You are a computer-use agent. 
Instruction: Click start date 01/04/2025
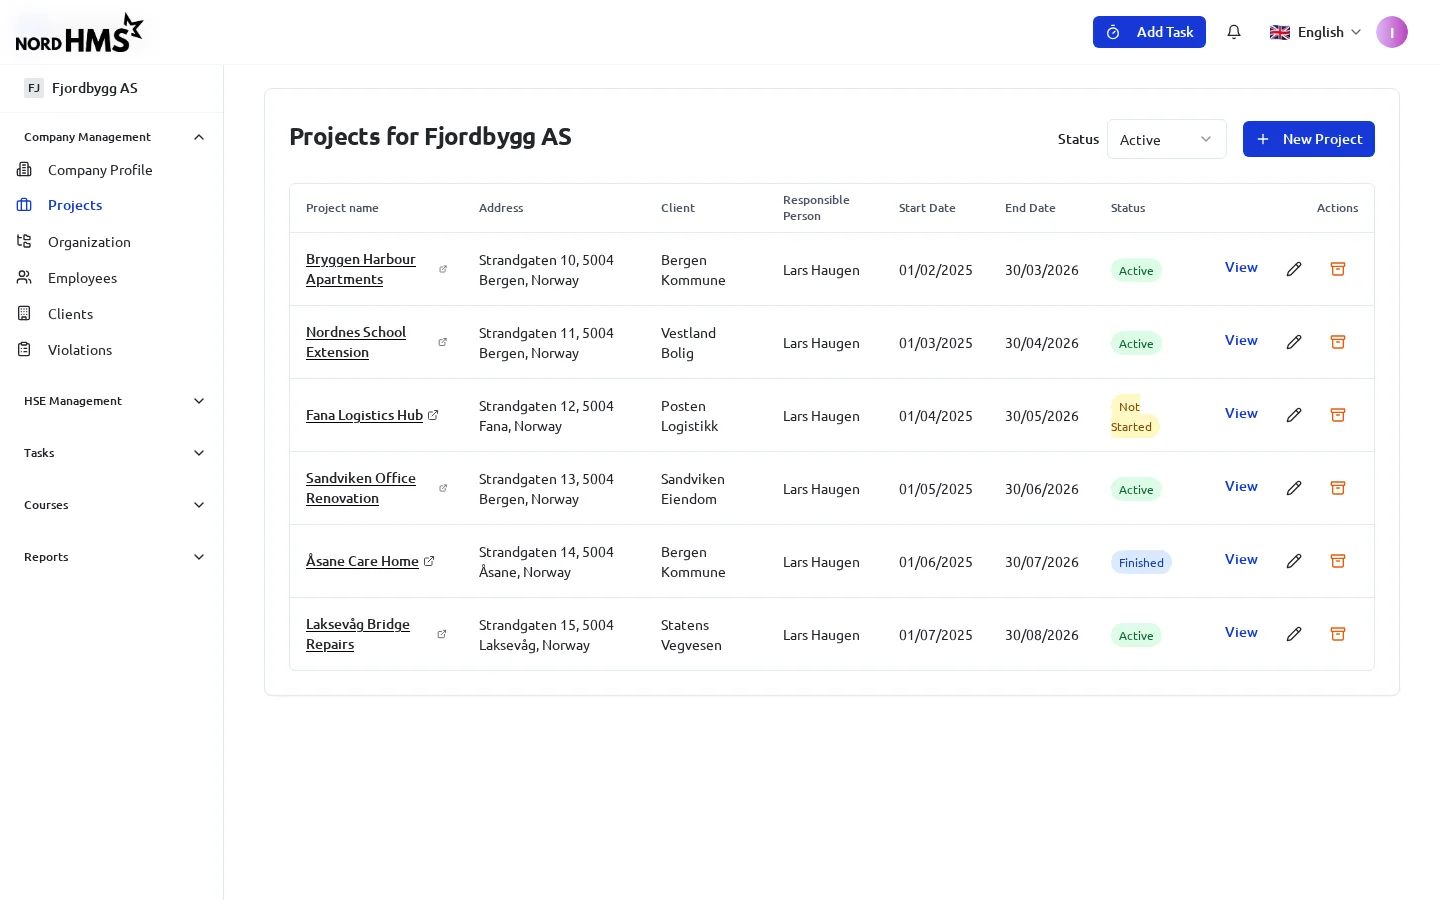pos(936,416)
